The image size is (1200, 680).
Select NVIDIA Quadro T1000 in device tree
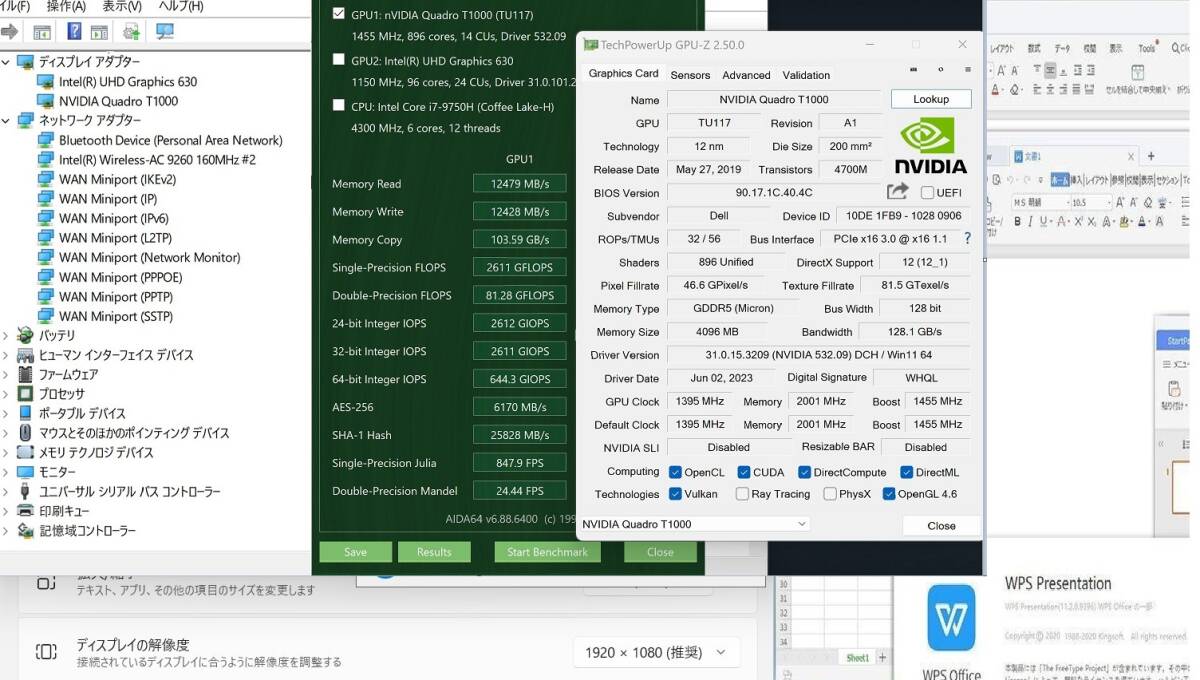118,101
